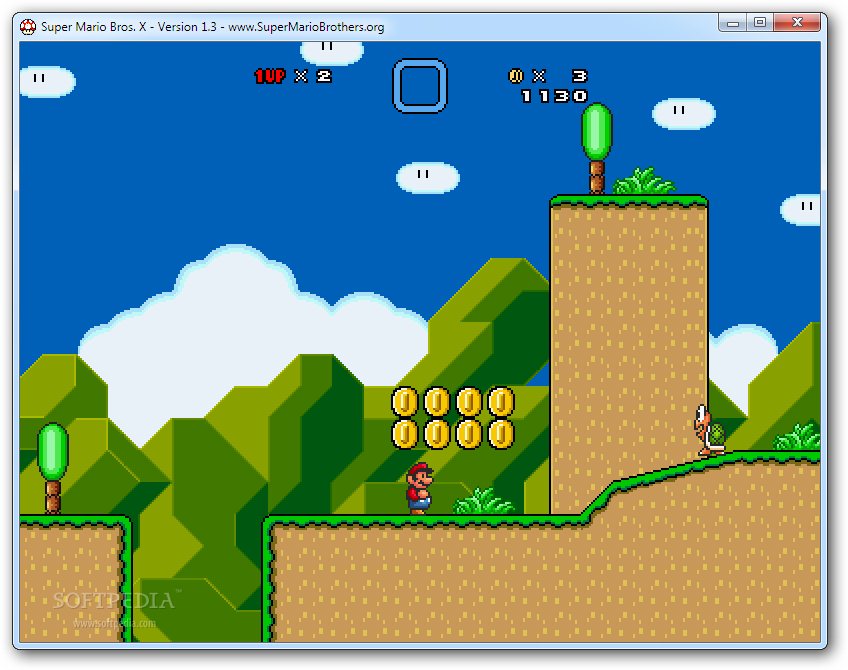The height and width of the screenshot is (670, 848).
Task: Click the green tree on the left ledge
Action: point(52,468)
